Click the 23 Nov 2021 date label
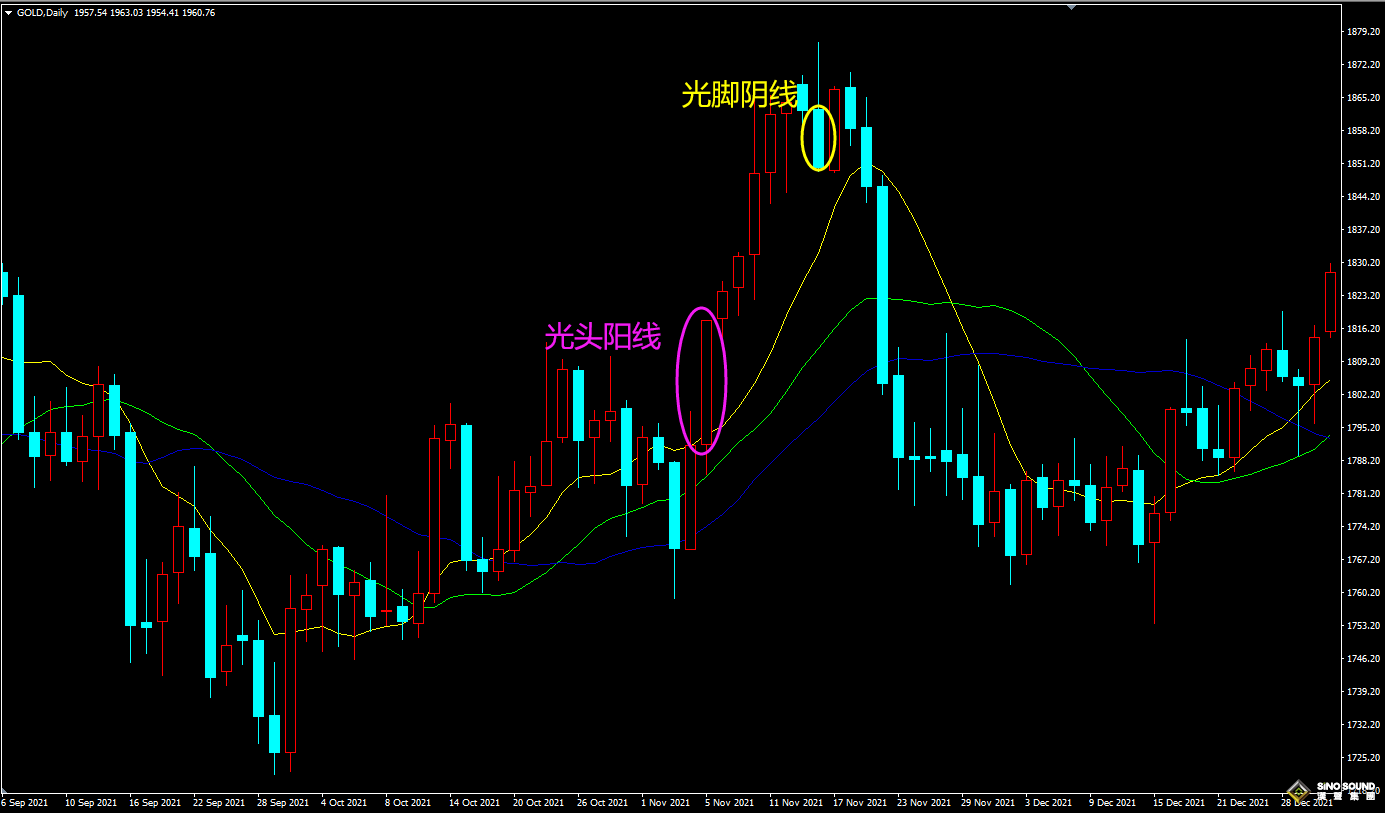 pyautogui.click(x=924, y=802)
